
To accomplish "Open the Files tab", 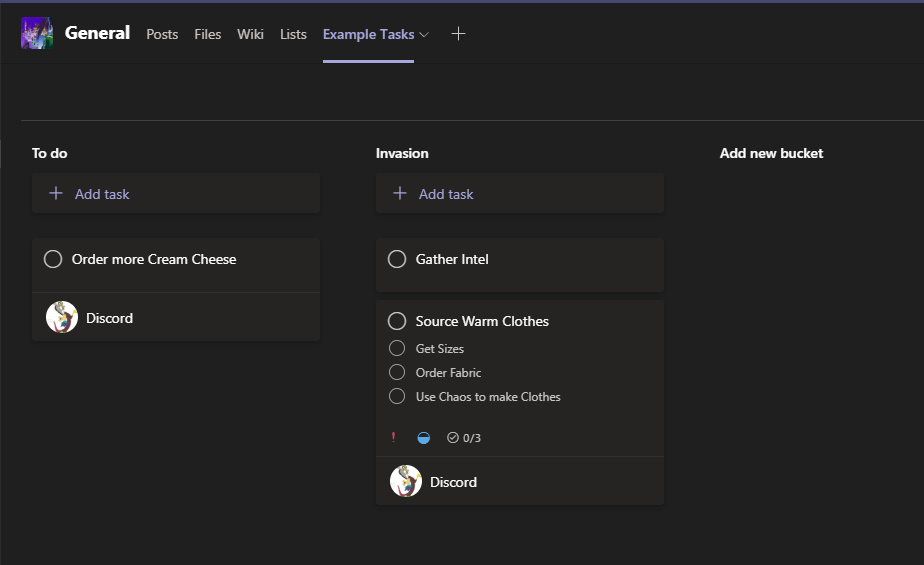I will click(208, 34).
